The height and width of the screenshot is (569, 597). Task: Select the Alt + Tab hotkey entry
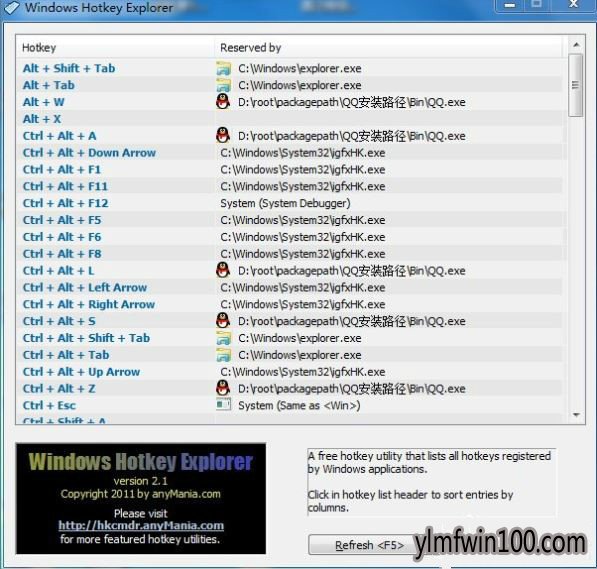pyautogui.click(x=48, y=85)
